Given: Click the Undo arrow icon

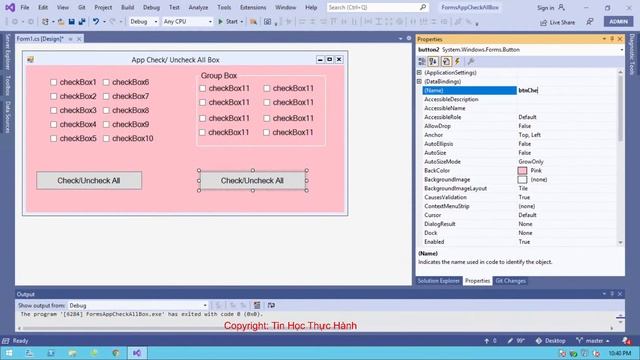Looking at the screenshot, I should click(96, 22).
